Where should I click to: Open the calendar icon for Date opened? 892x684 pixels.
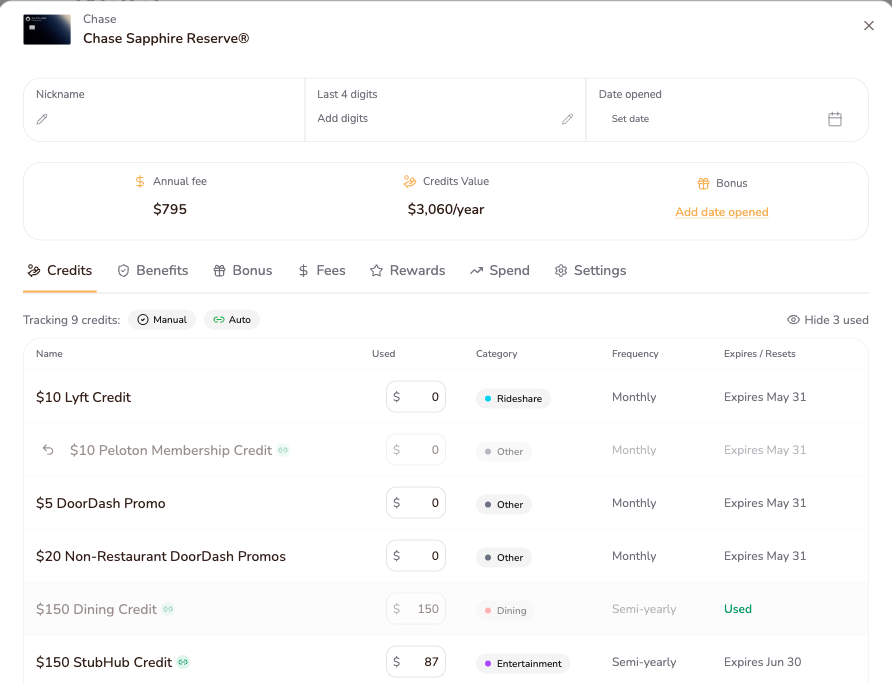[835, 119]
